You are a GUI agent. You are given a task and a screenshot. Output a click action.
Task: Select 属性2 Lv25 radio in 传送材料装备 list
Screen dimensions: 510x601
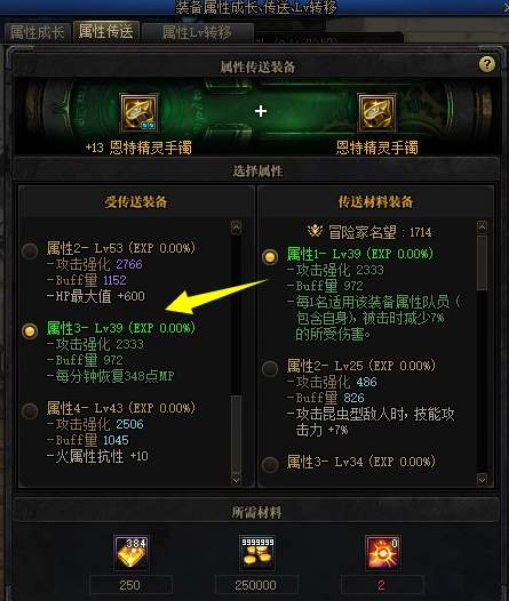click(270, 368)
